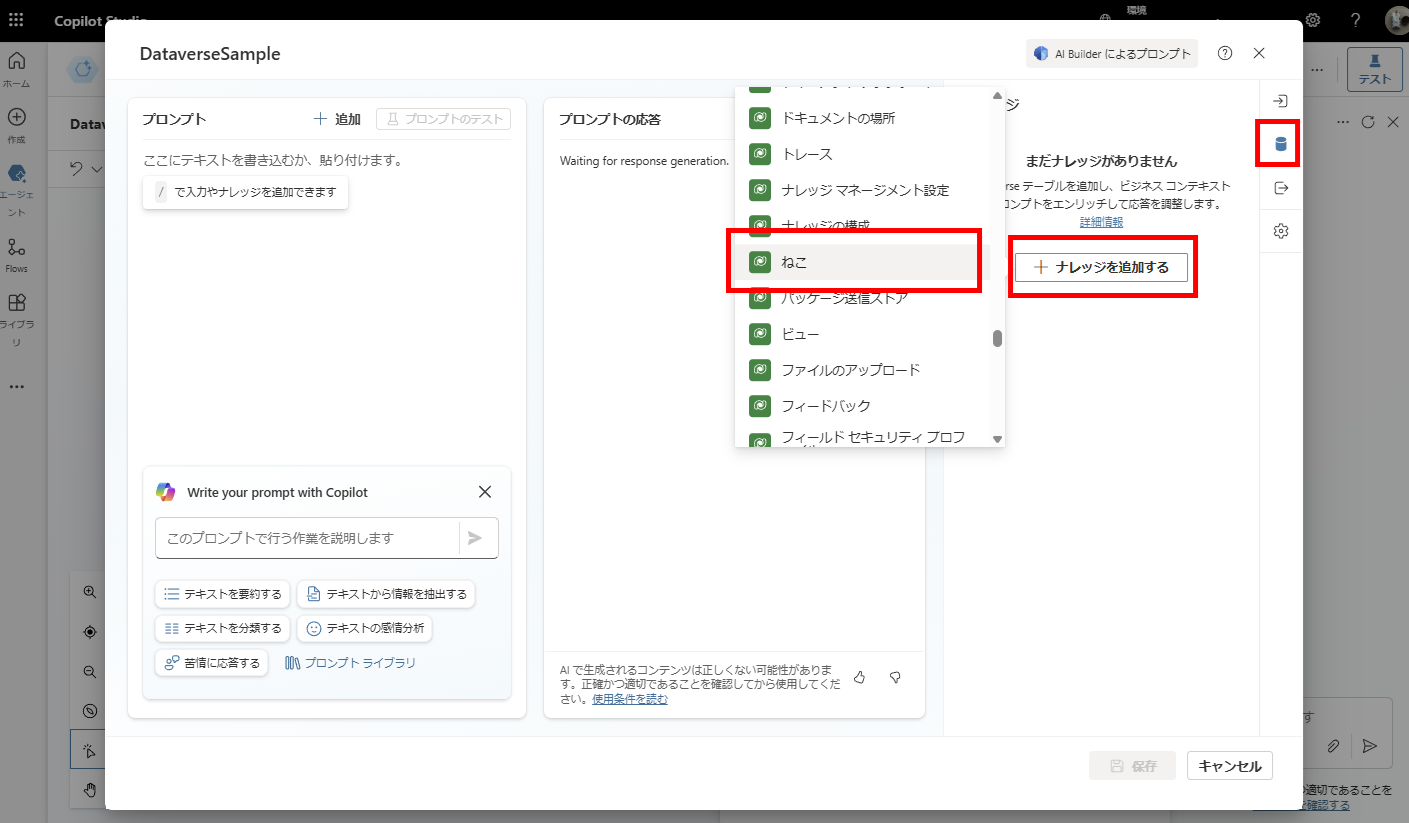Select the hand pan tool
Image resolution: width=1409 pixels, height=823 pixels.
89,789
